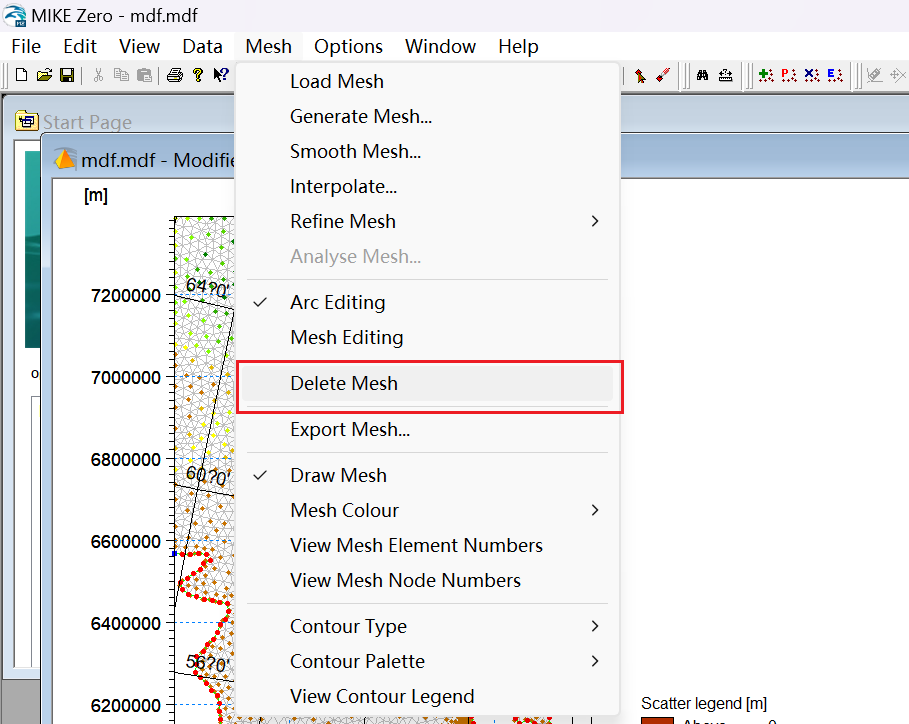Click the blue X delete scatter points icon
Viewport: 909px width, 724px height.
[812, 75]
